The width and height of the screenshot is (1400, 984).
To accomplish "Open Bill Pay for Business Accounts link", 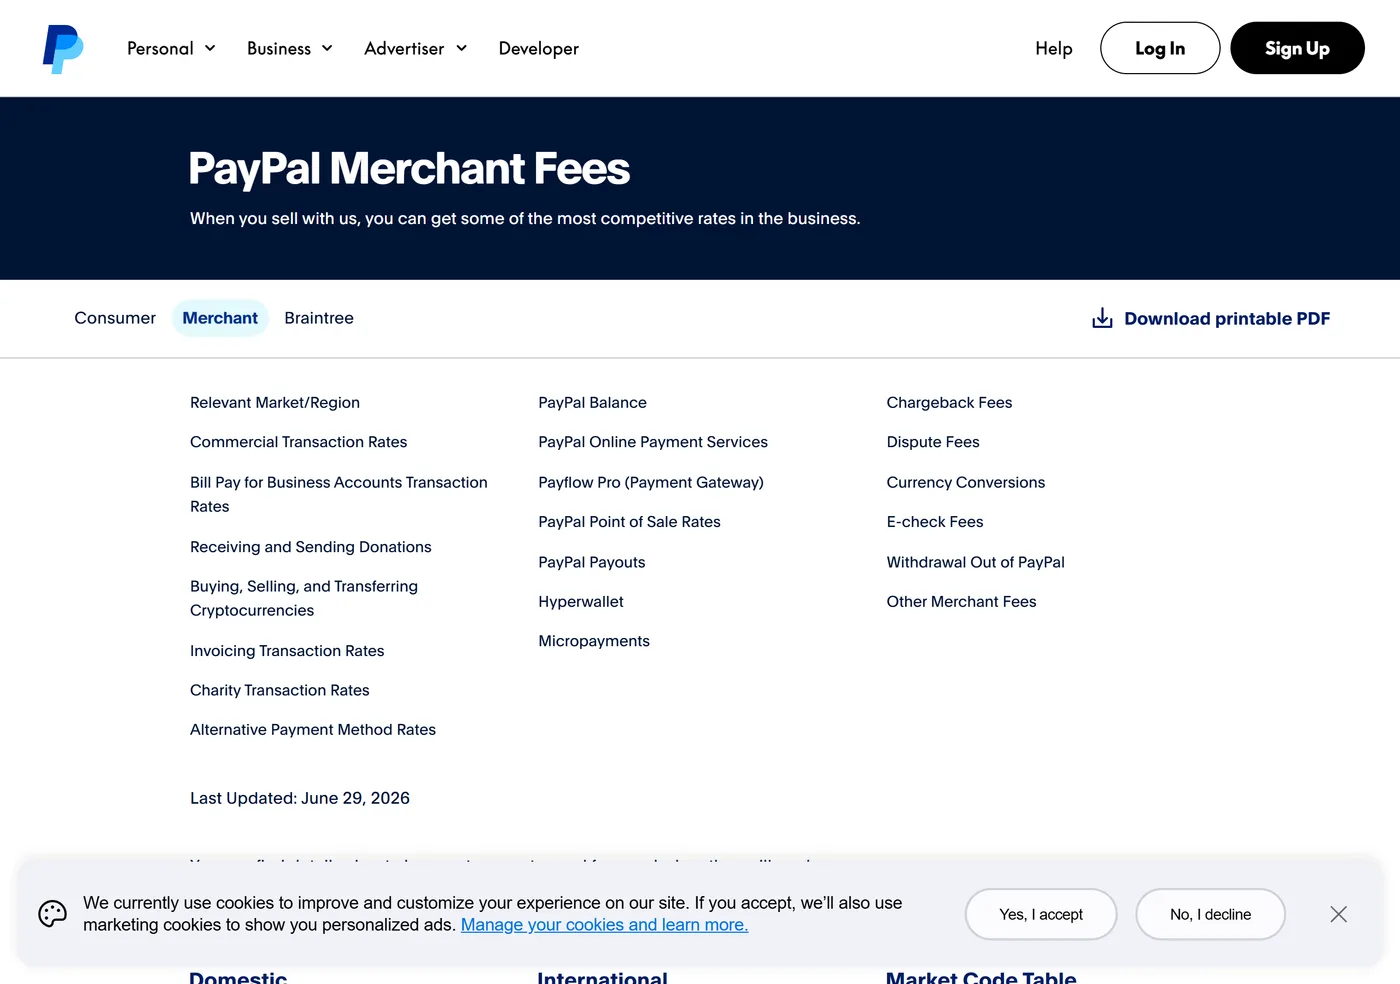I will [x=339, y=494].
